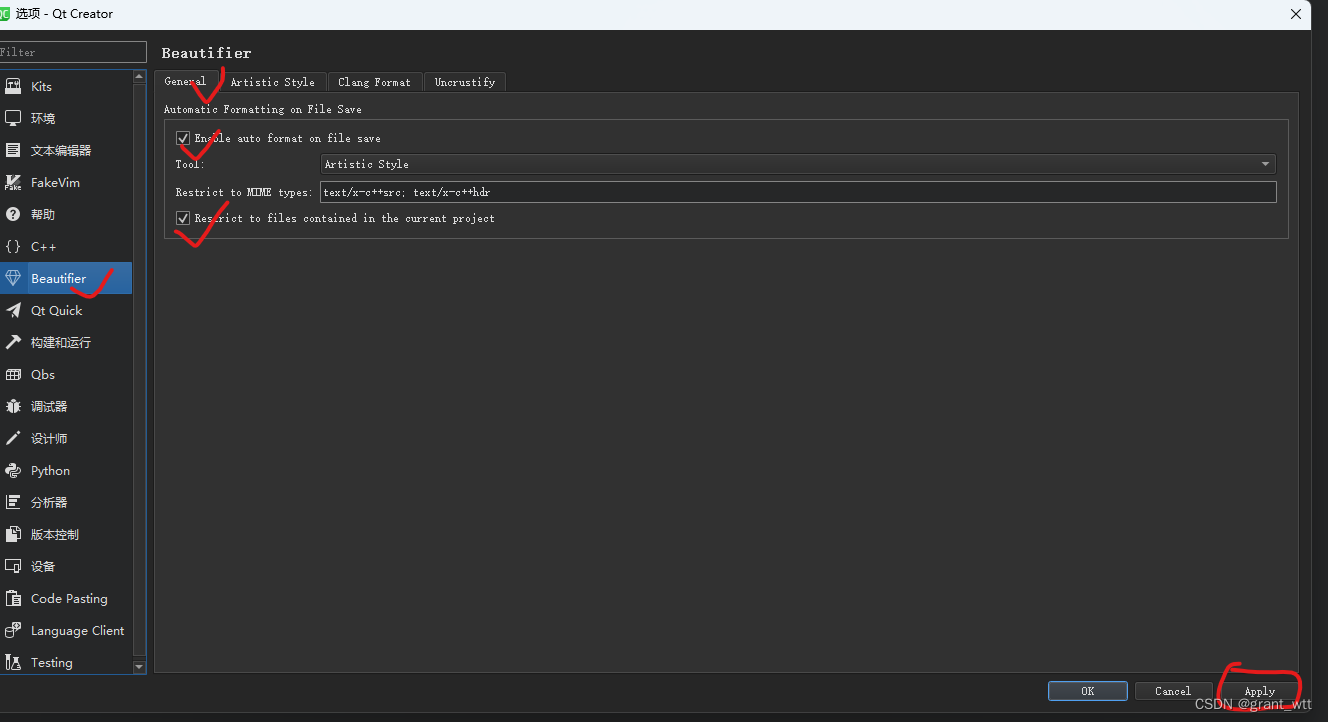Open the 分析器 icon
This screenshot has height=722, width=1328.
(x=13, y=503)
